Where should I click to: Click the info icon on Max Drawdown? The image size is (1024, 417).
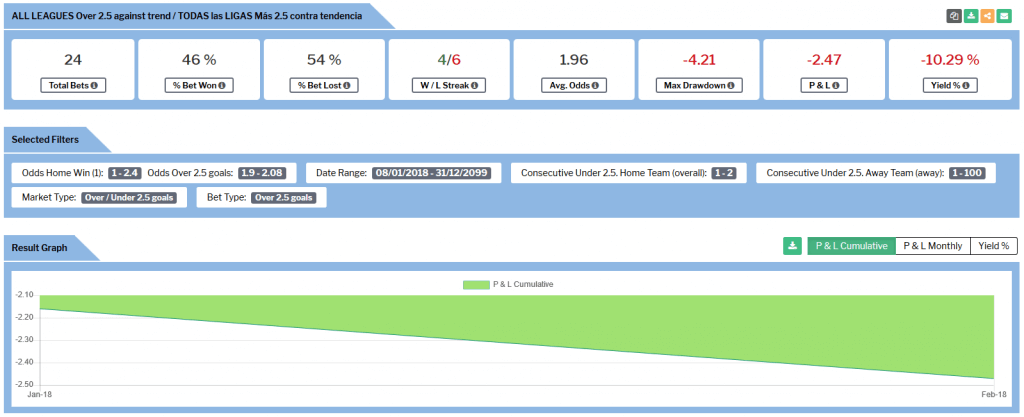point(730,85)
